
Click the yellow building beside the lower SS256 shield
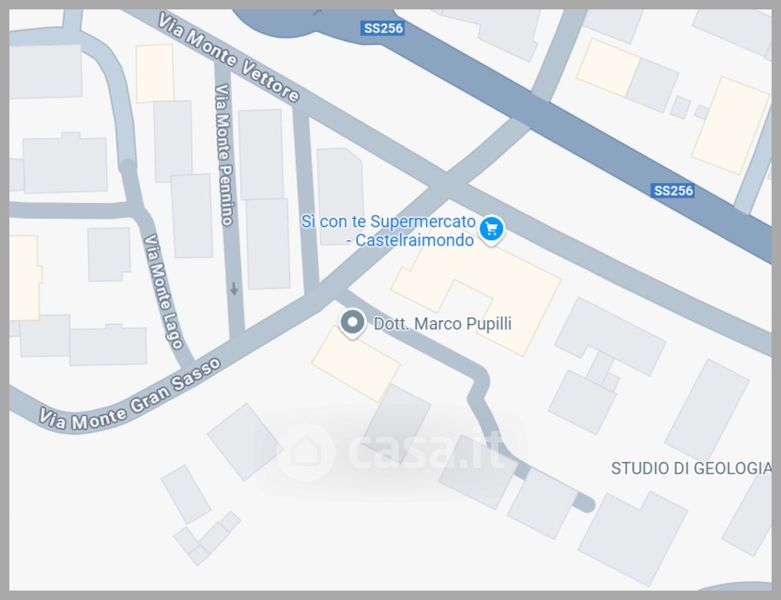[x=730, y=125]
